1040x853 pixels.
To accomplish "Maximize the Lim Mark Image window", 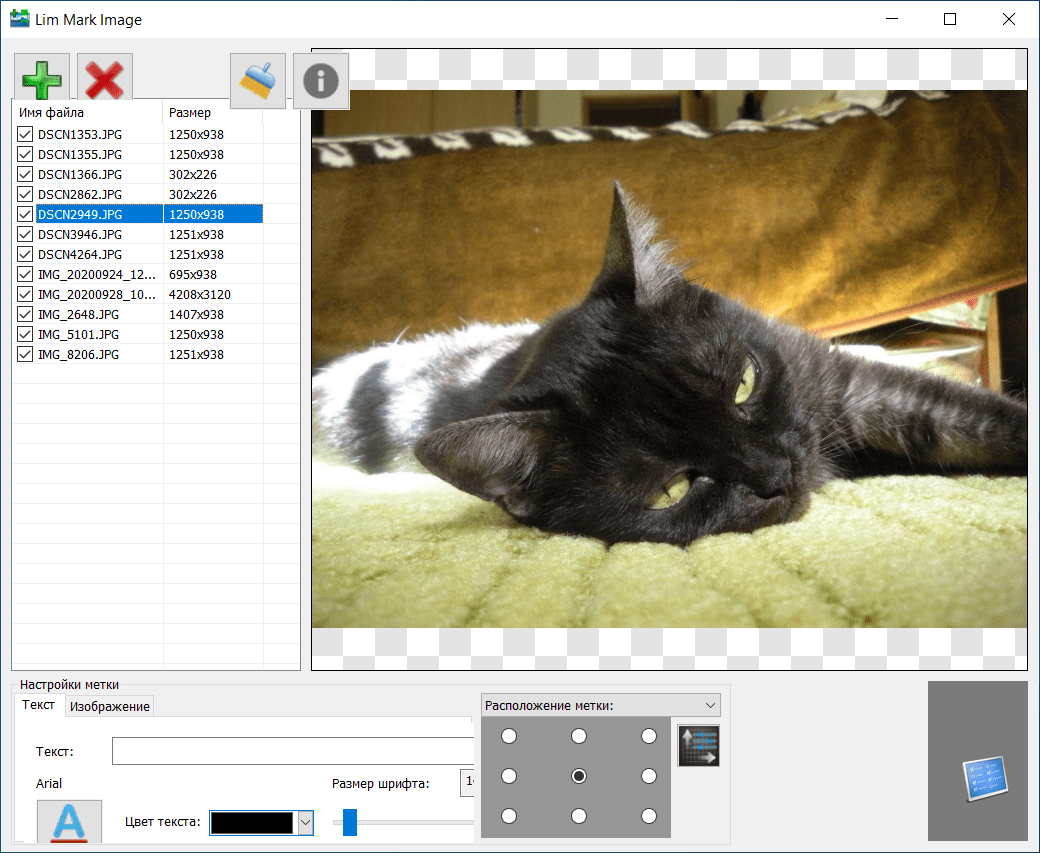I will pos(950,19).
